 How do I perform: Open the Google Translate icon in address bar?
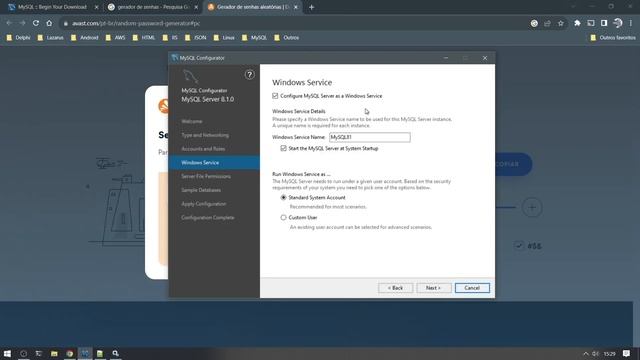click(x=534, y=23)
